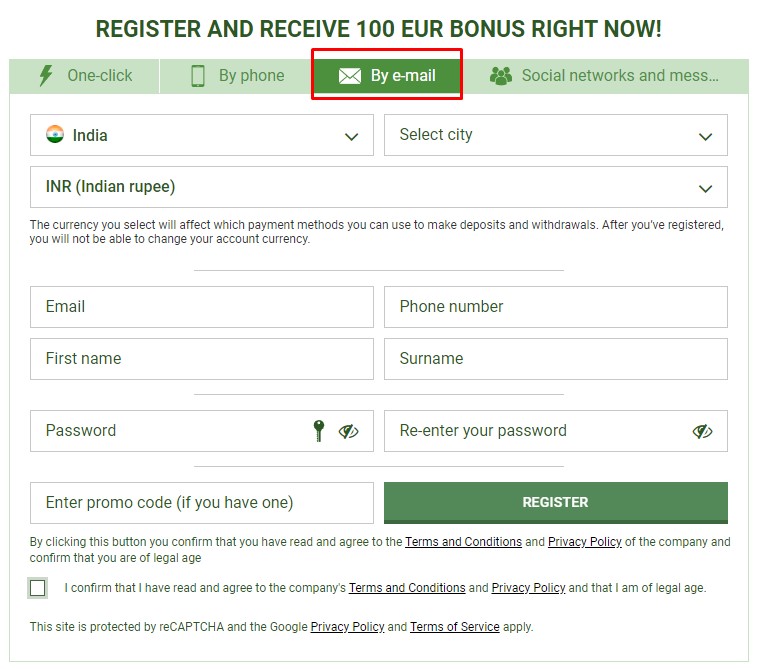Screen dimensions: 760x669
Task: Click the Phone number input field
Action: click(x=555, y=307)
